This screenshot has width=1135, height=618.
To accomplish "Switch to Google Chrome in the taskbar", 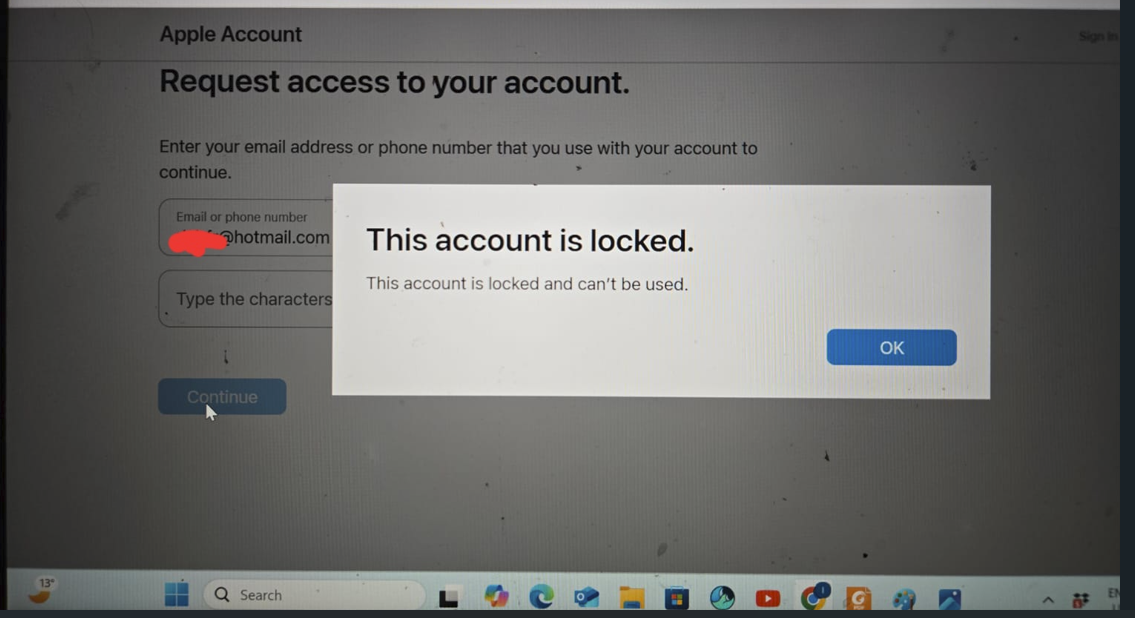I will (x=814, y=597).
